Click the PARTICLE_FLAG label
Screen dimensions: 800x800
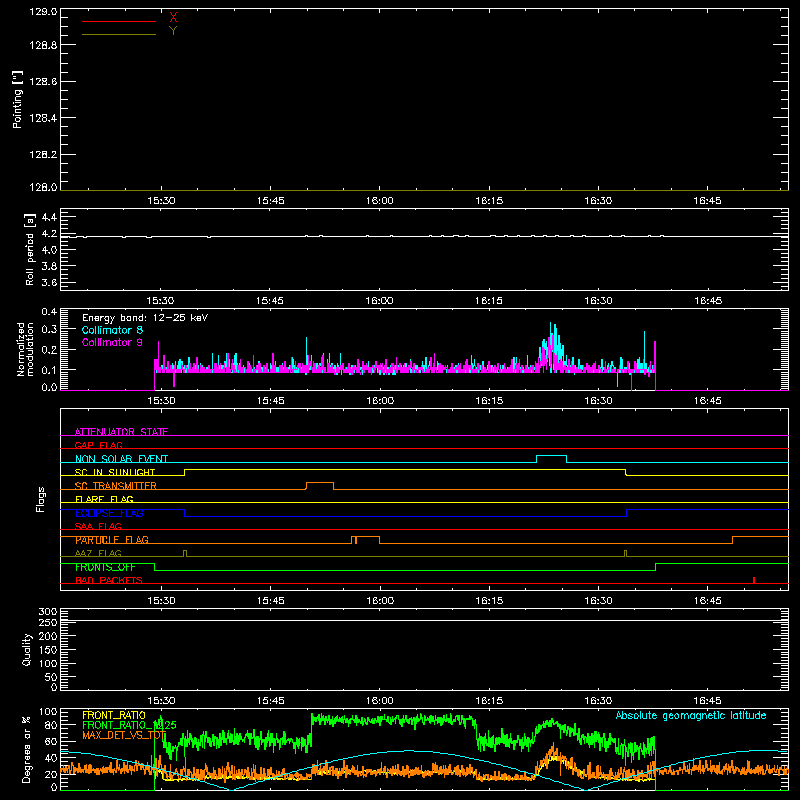coord(112,540)
